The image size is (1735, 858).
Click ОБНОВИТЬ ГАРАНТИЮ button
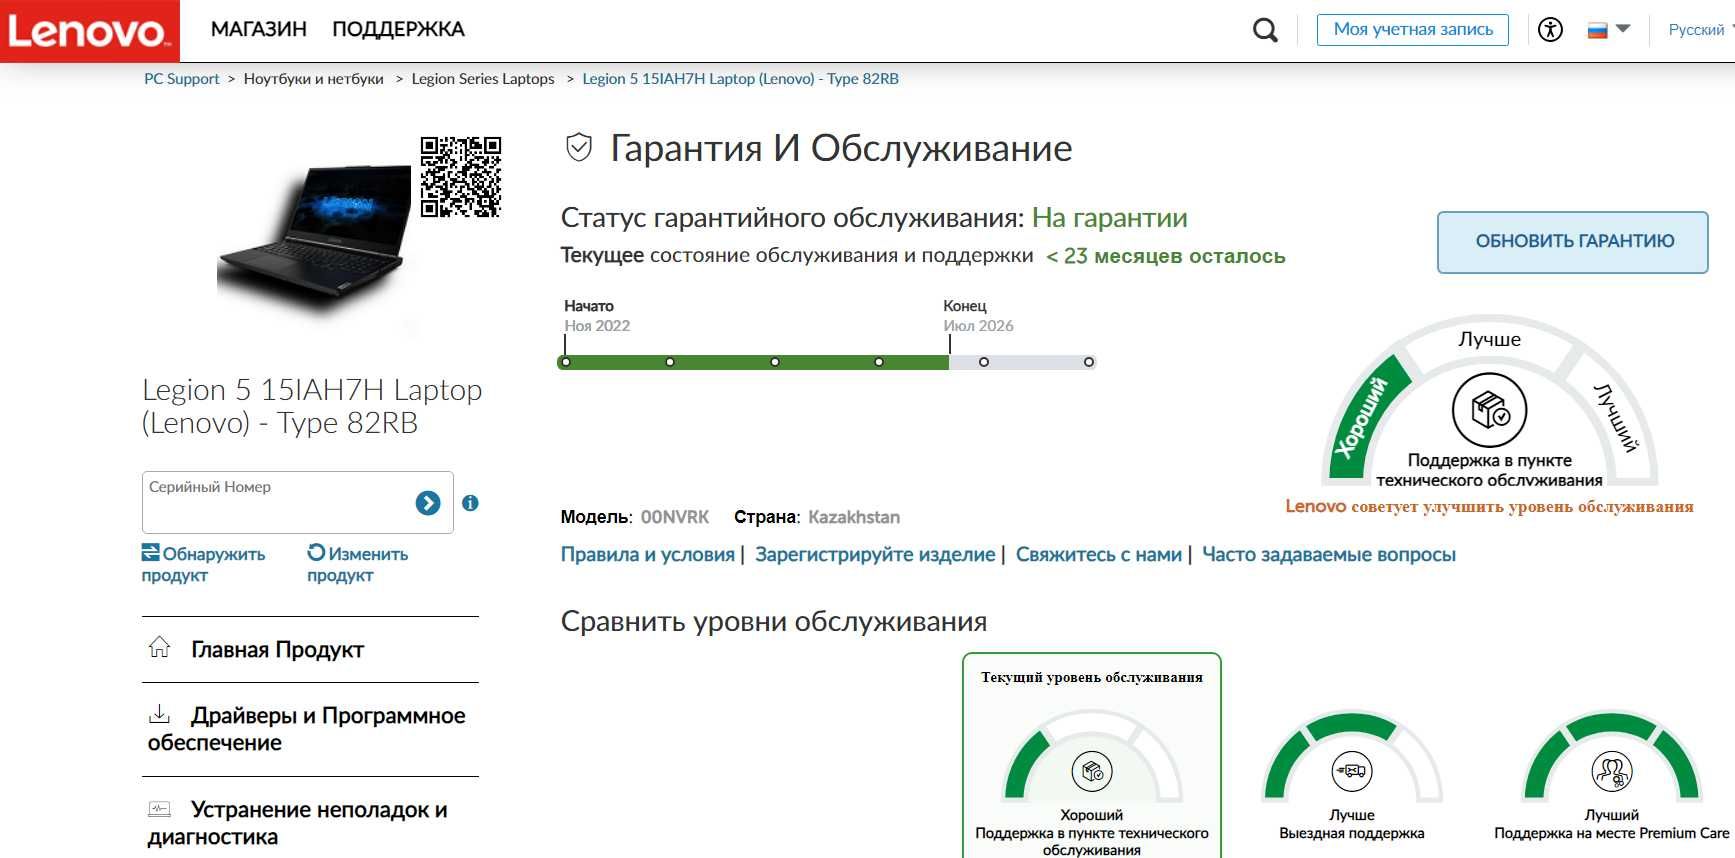1573,242
